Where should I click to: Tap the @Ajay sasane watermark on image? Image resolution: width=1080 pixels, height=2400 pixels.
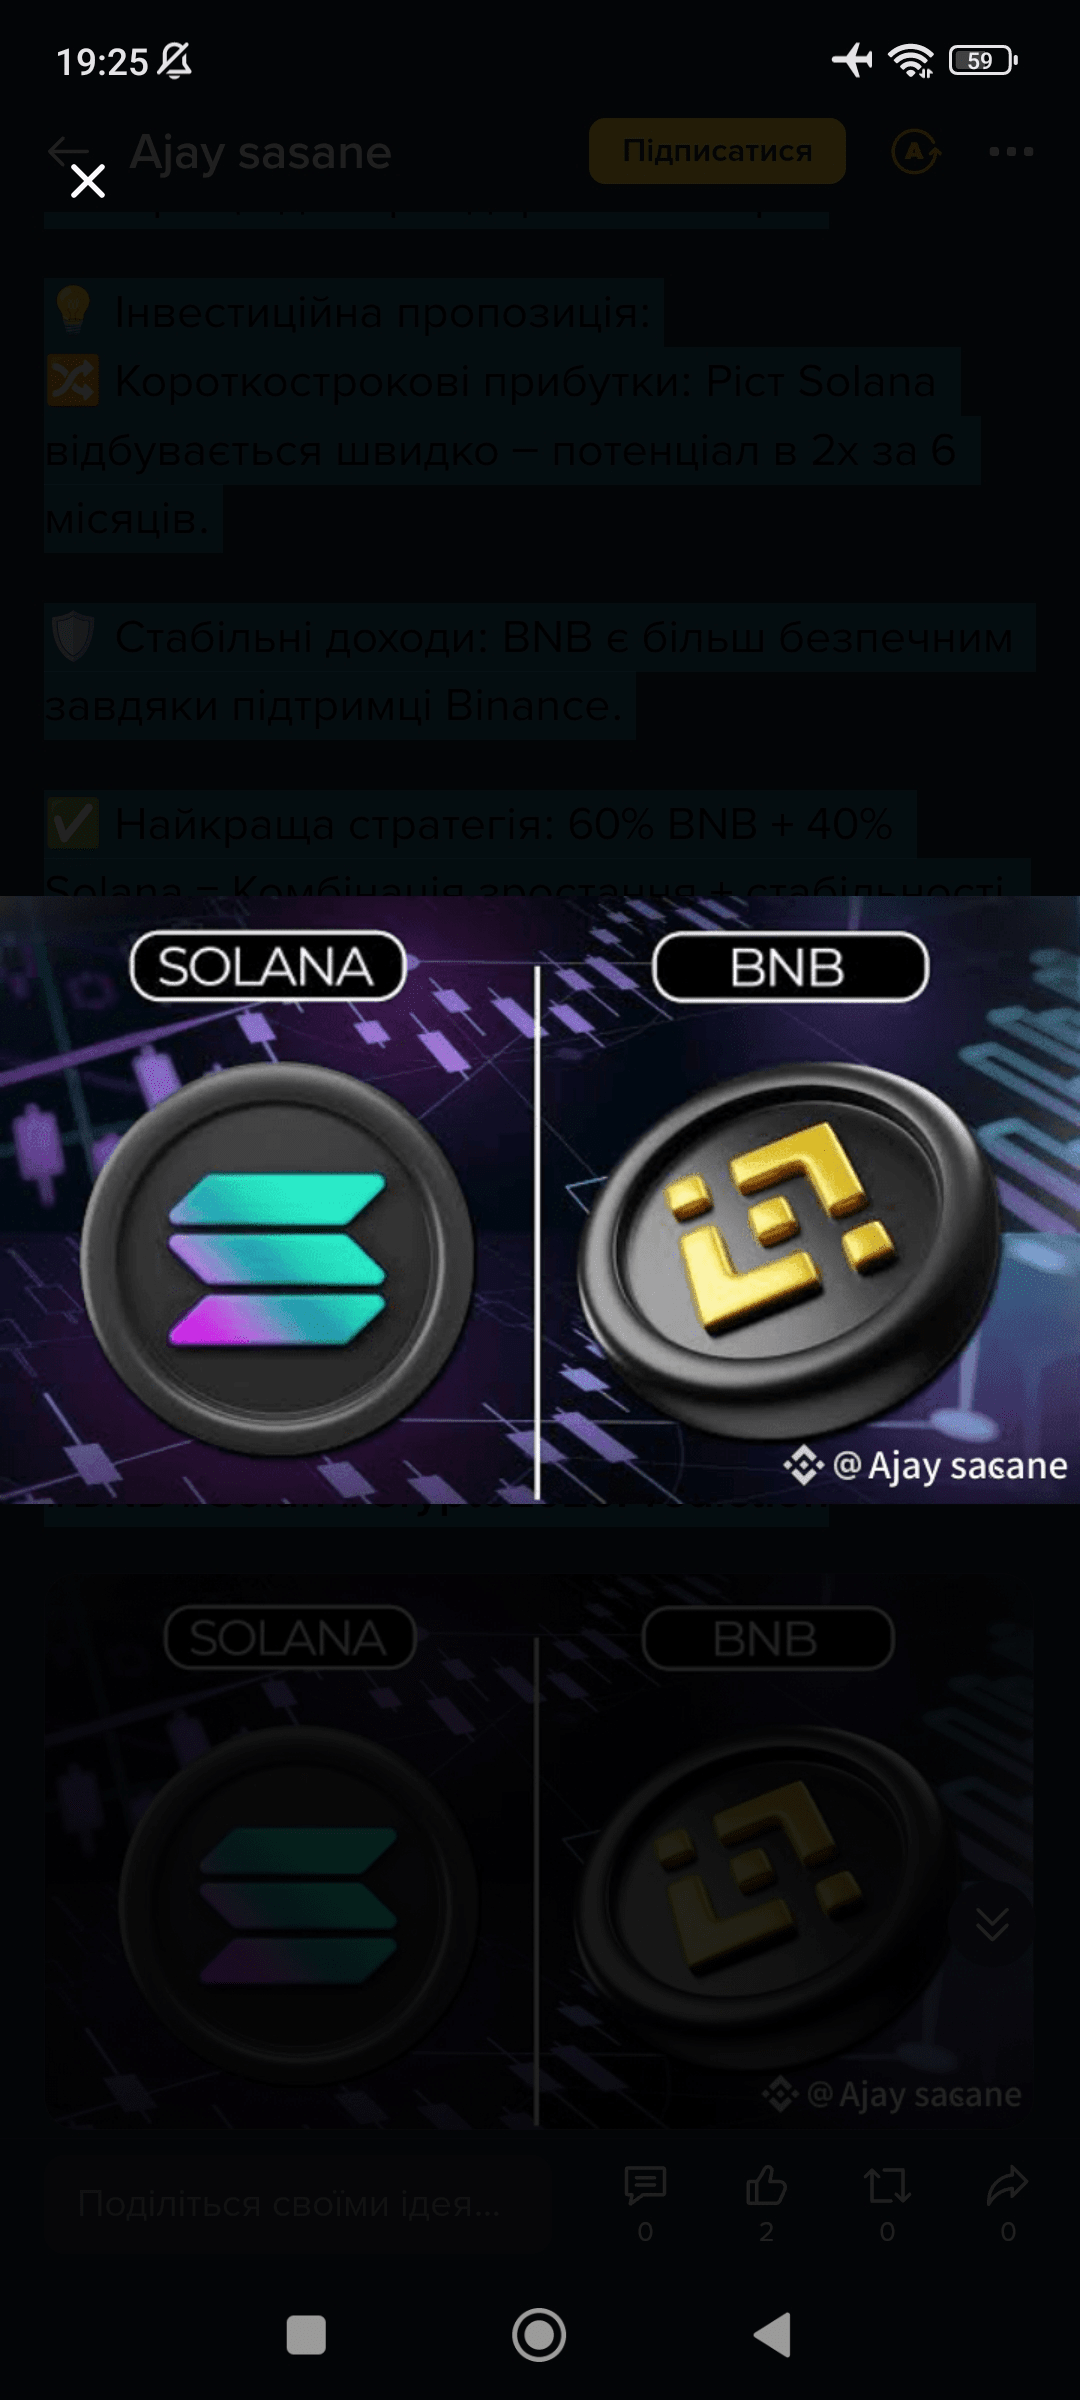[926, 1466]
